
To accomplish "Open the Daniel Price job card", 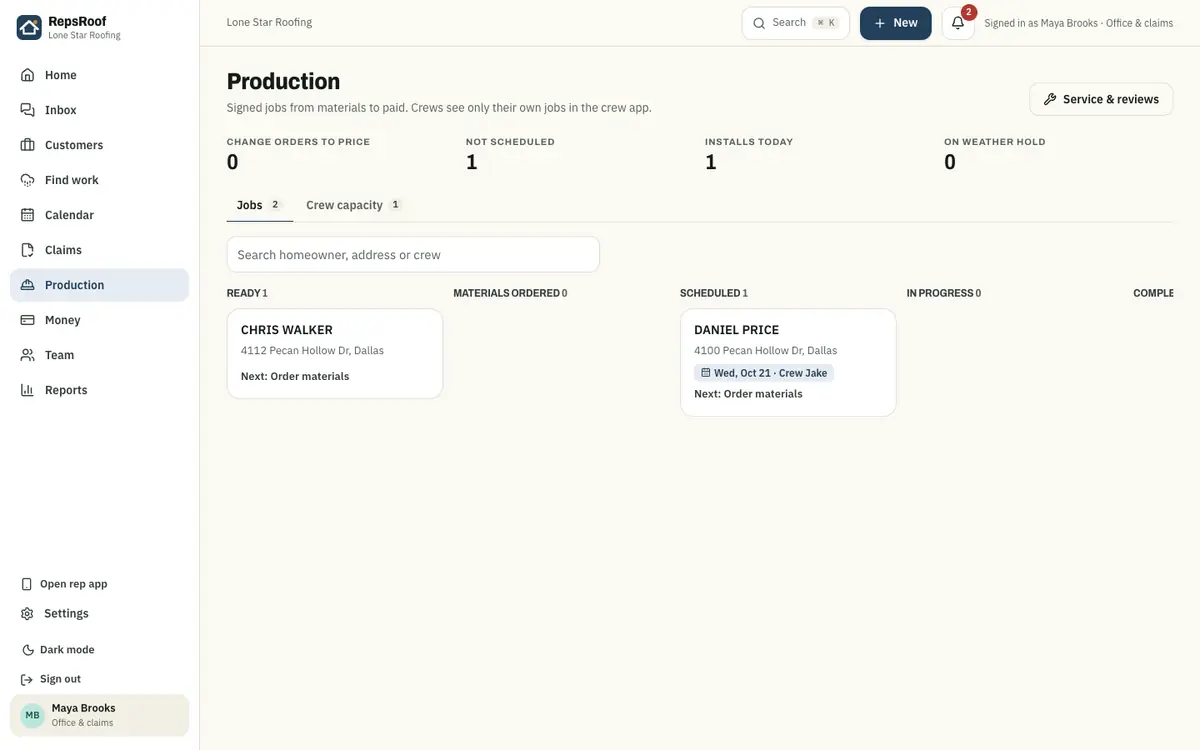I will click(788, 362).
